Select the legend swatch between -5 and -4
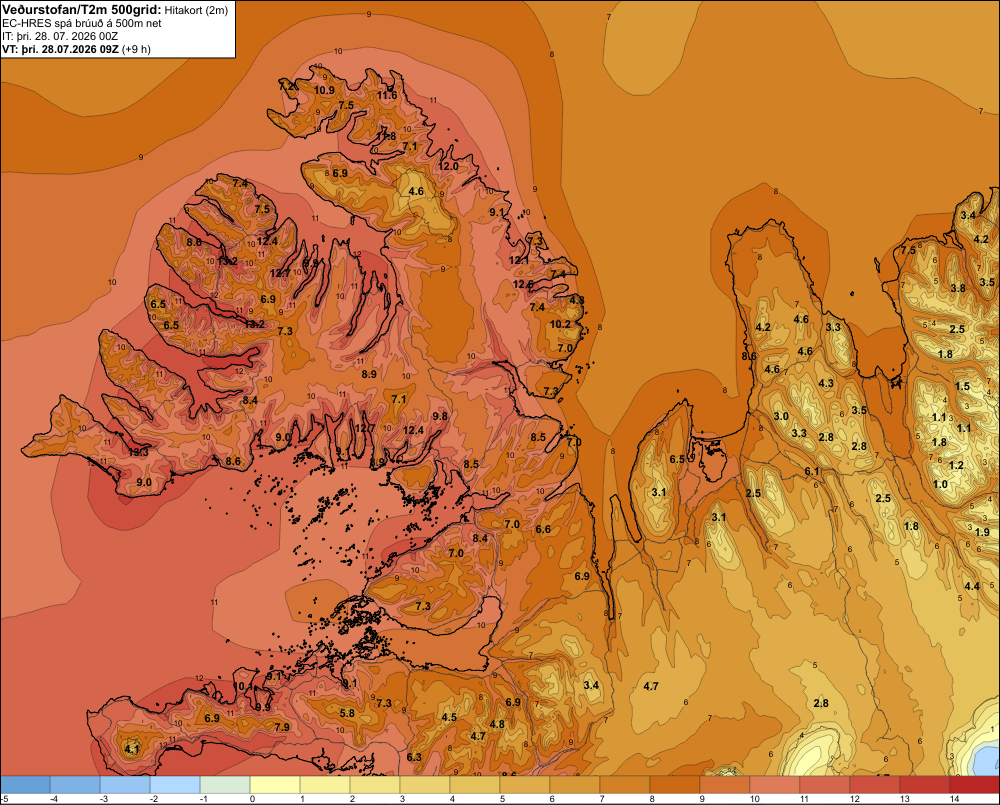 coord(26,785)
